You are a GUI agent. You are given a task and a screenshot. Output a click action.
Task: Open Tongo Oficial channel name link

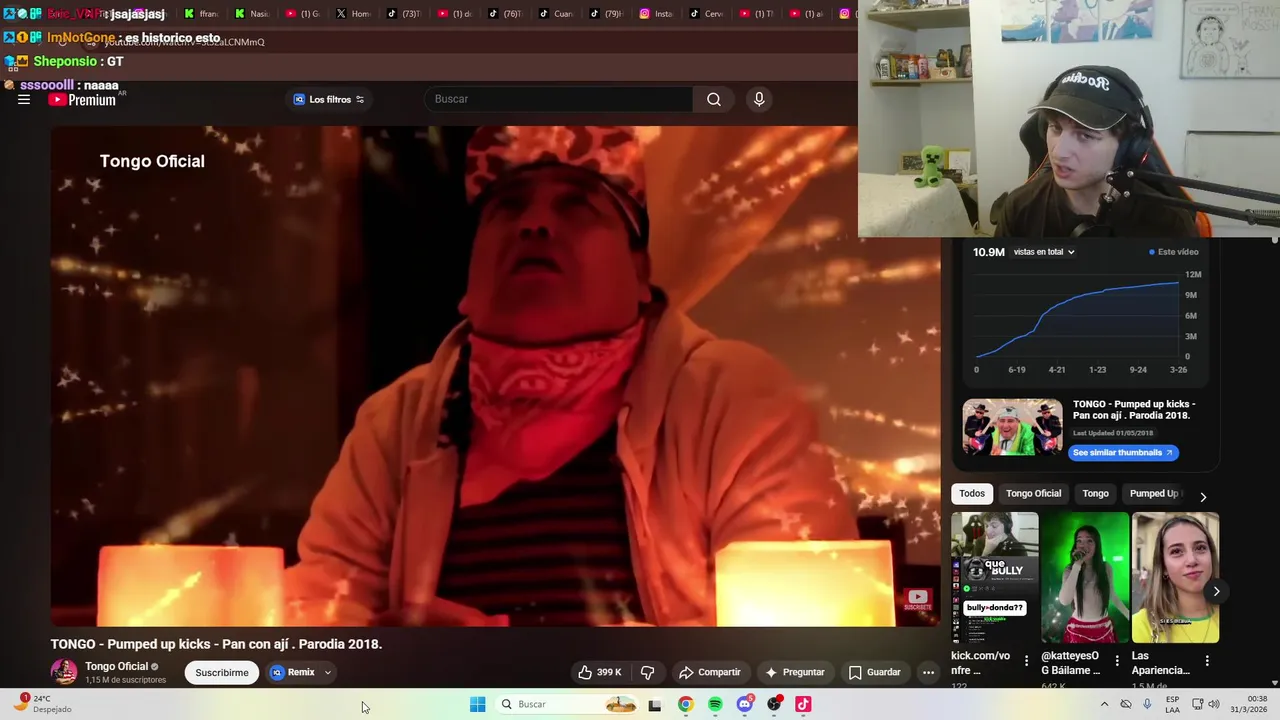coord(116,666)
